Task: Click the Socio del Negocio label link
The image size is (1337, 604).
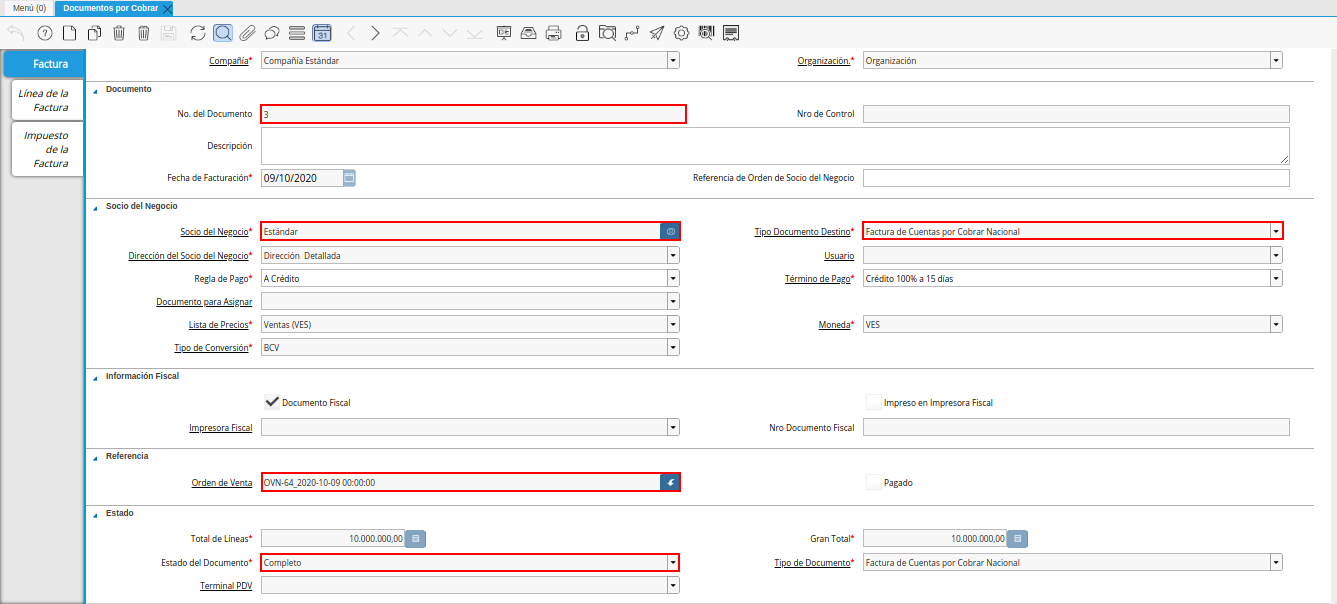Action: 213,232
